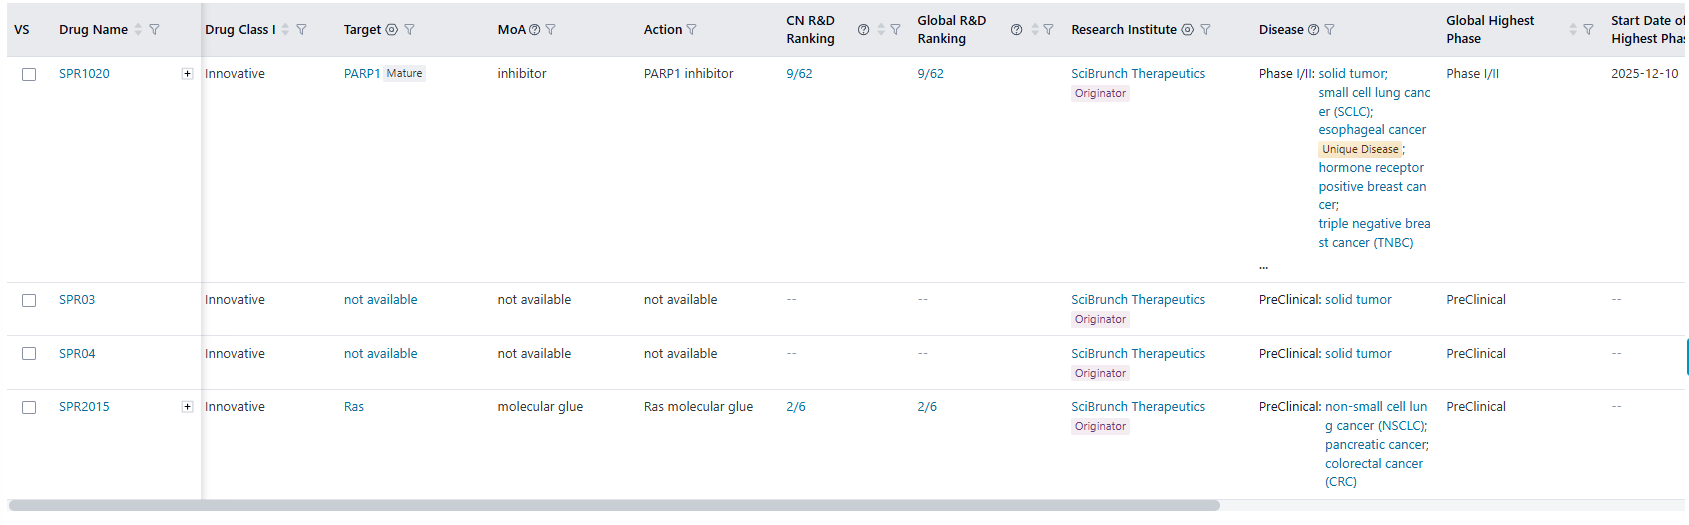Click the pancreatic cancer disease link
The image size is (1689, 525).
click(1376, 445)
